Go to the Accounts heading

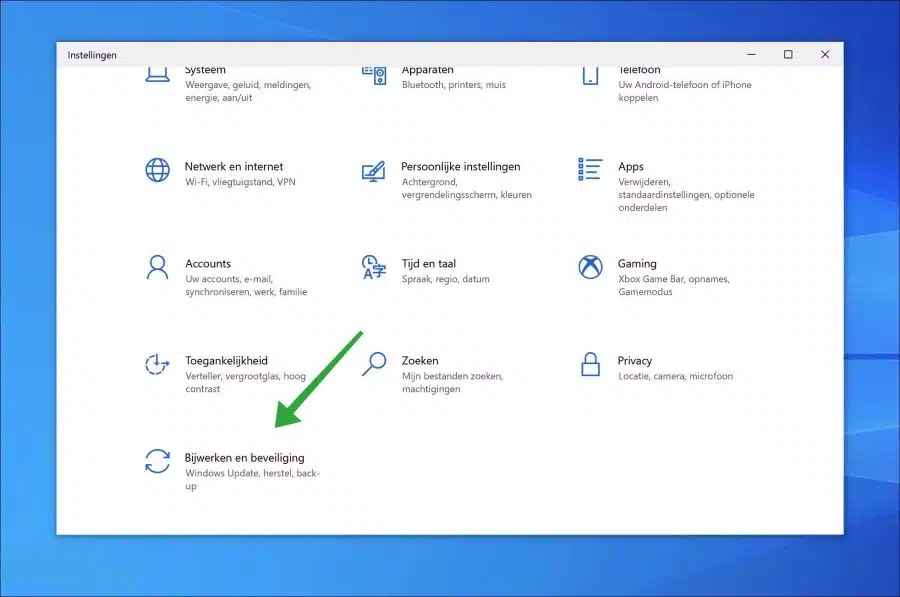tap(208, 263)
